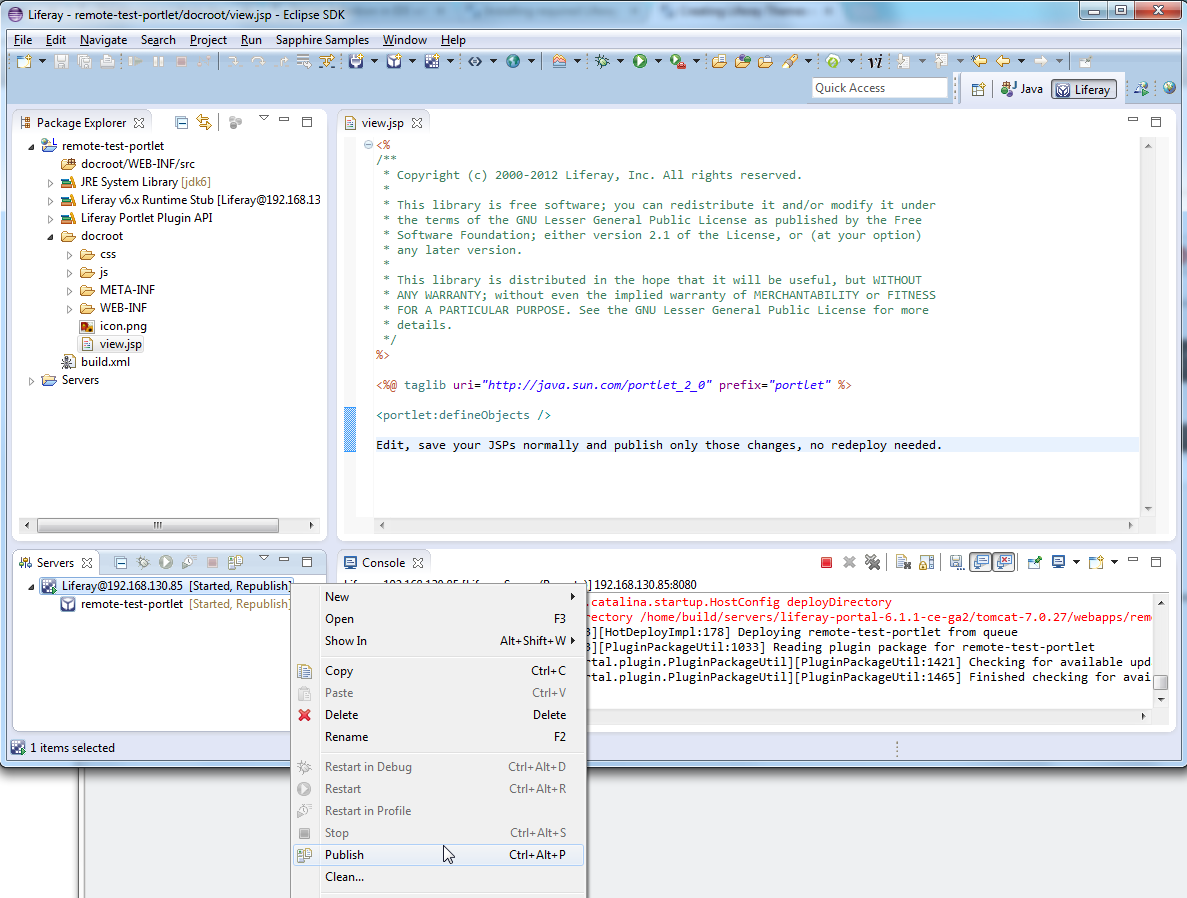Viewport: 1187px width, 898px height.
Task: Click the Save toolbar icon
Action: click(x=61, y=61)
